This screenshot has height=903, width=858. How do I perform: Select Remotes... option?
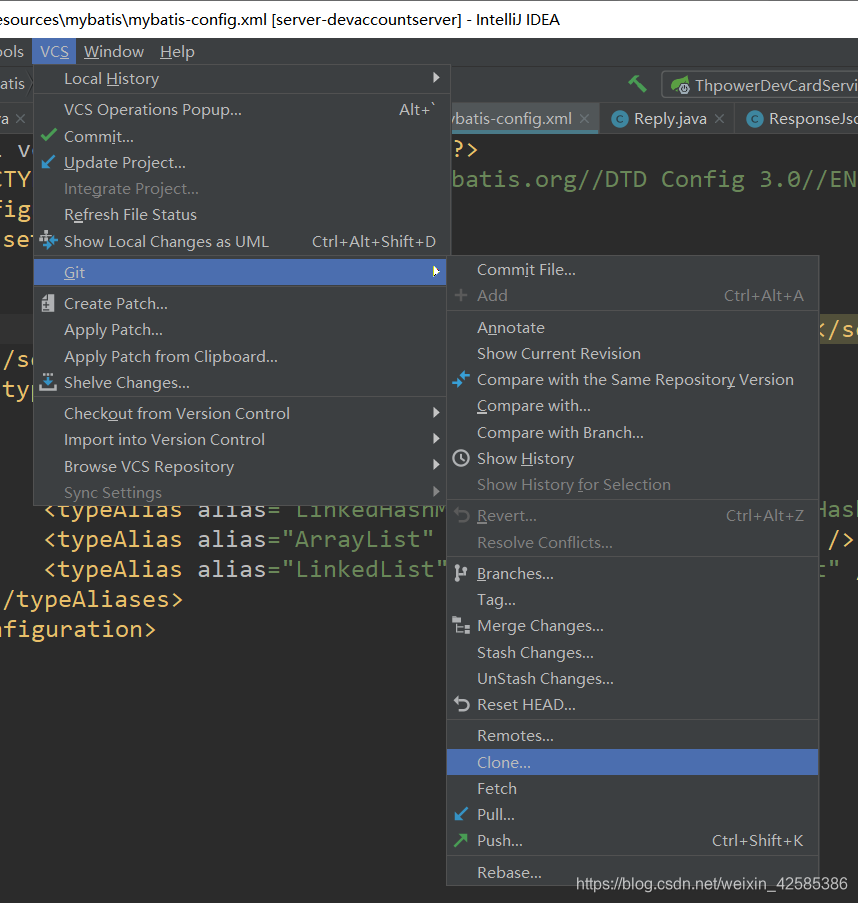(632, 735)
